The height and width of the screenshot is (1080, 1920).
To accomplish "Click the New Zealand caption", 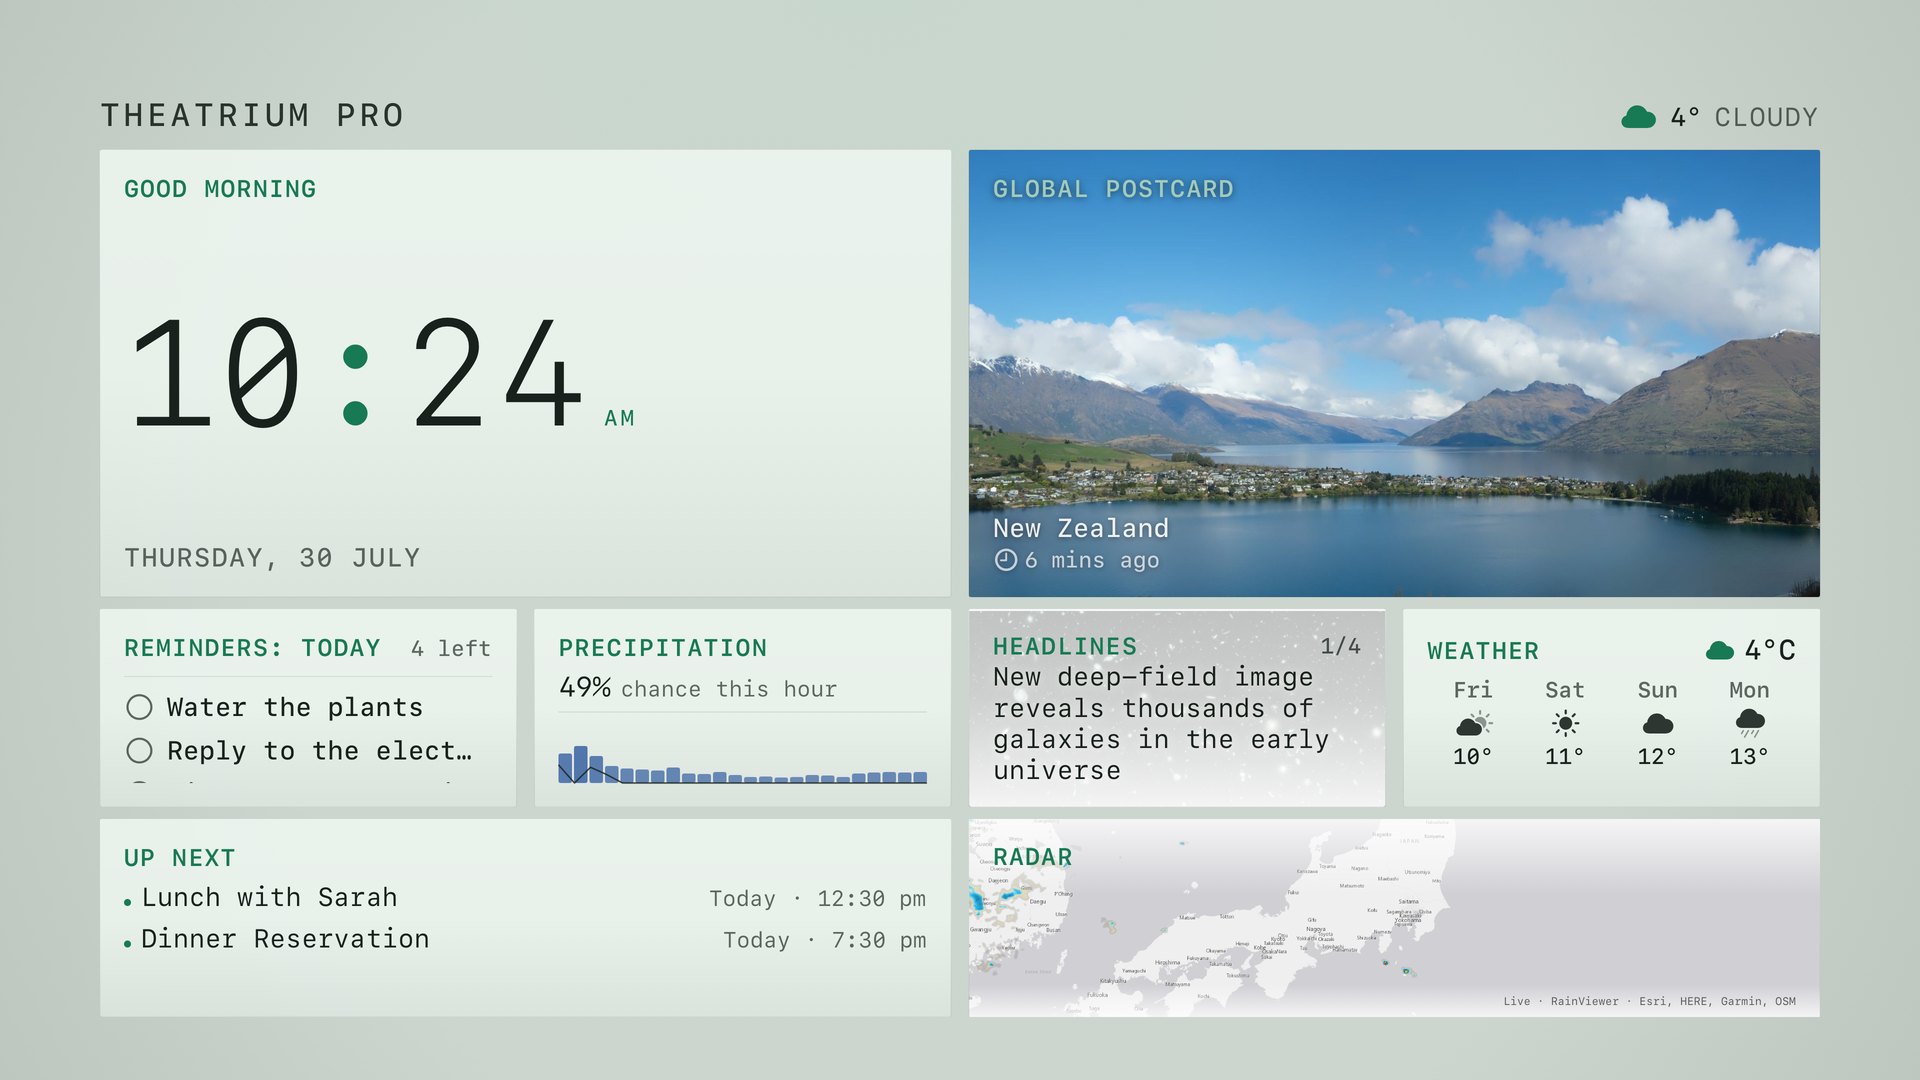I will point(1081,528).
